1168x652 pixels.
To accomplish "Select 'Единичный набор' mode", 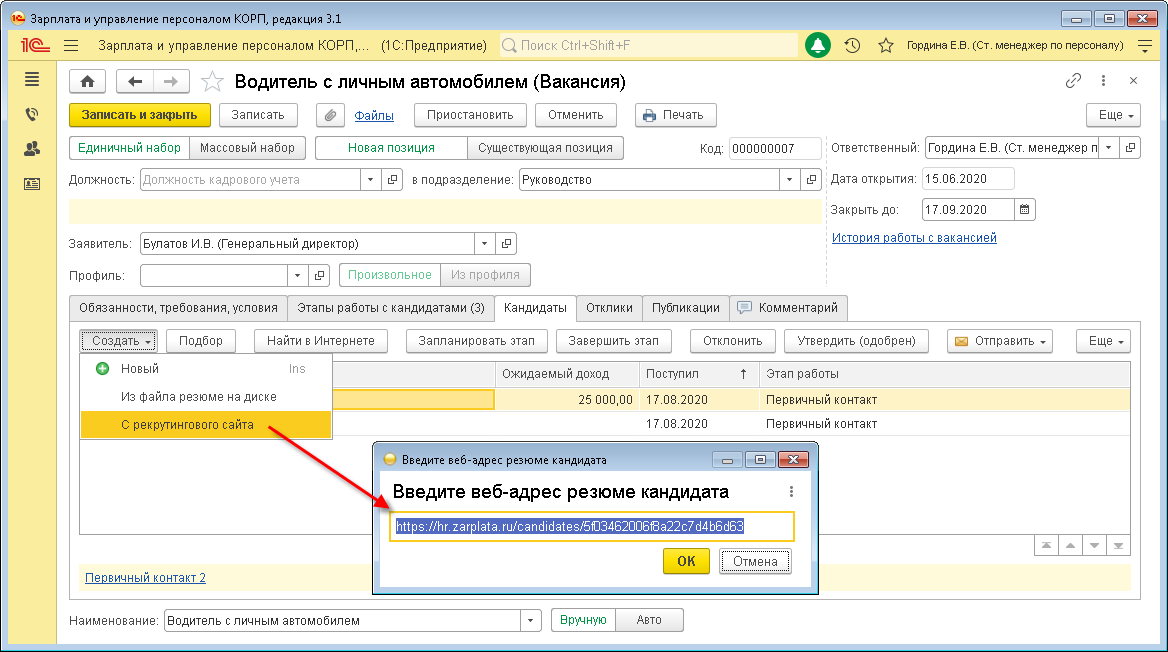I will 130,148.
